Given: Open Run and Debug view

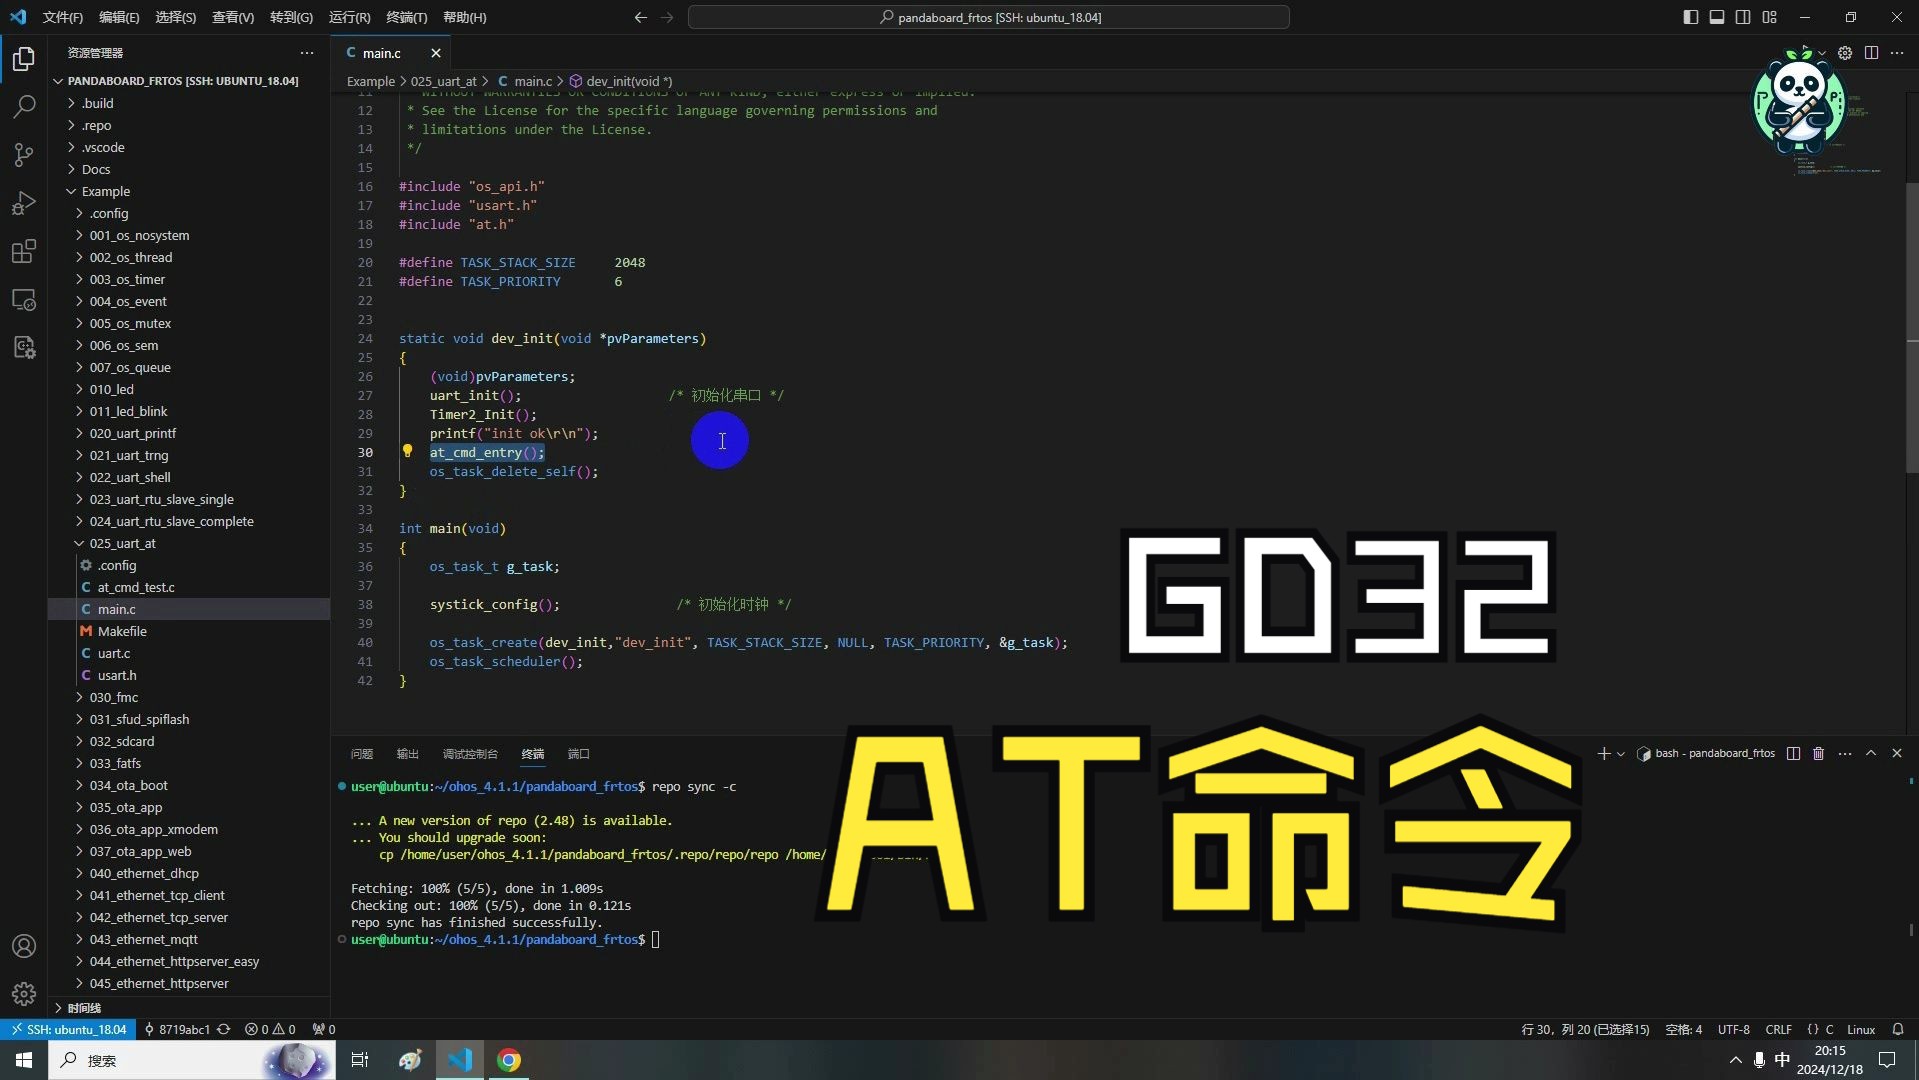Looking at the screenshot, I should tap(24, 203).
